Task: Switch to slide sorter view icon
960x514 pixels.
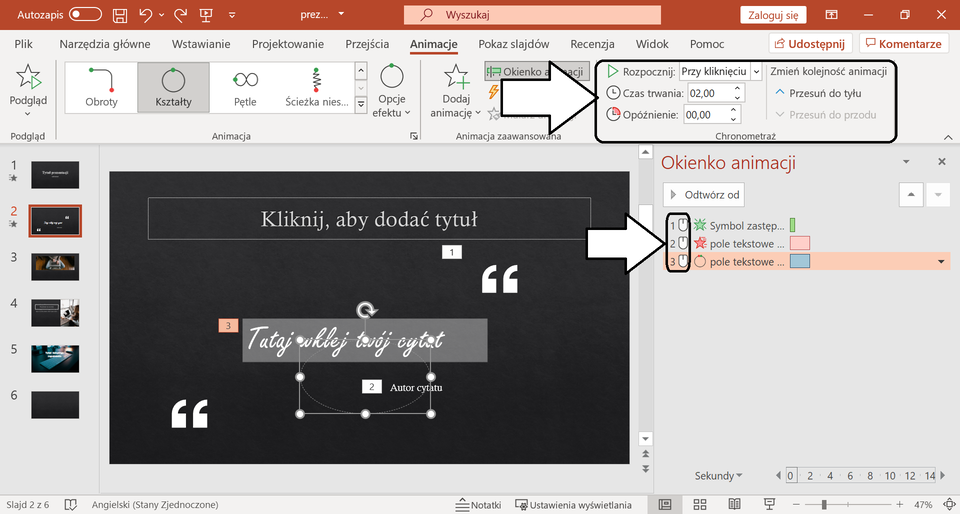Action: click(700, 504)
